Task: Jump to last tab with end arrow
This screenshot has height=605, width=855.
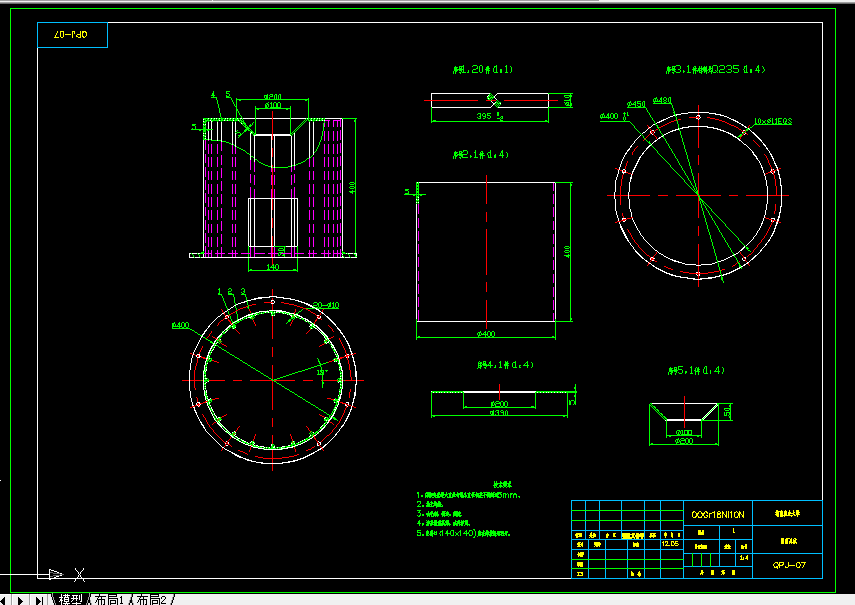Action: click(39, 600)
